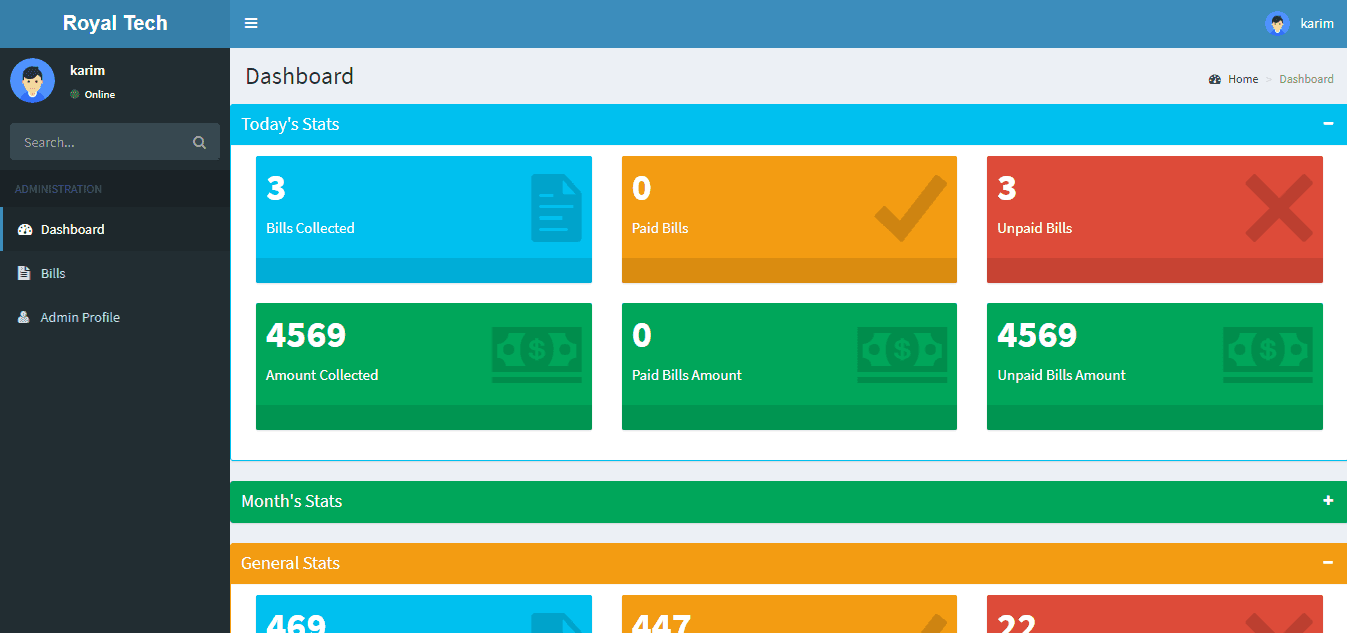This screenshot has height=633, width=1347.
Task: Click the Unpaid Bills card footer bar
Action: click(1155, 271)
